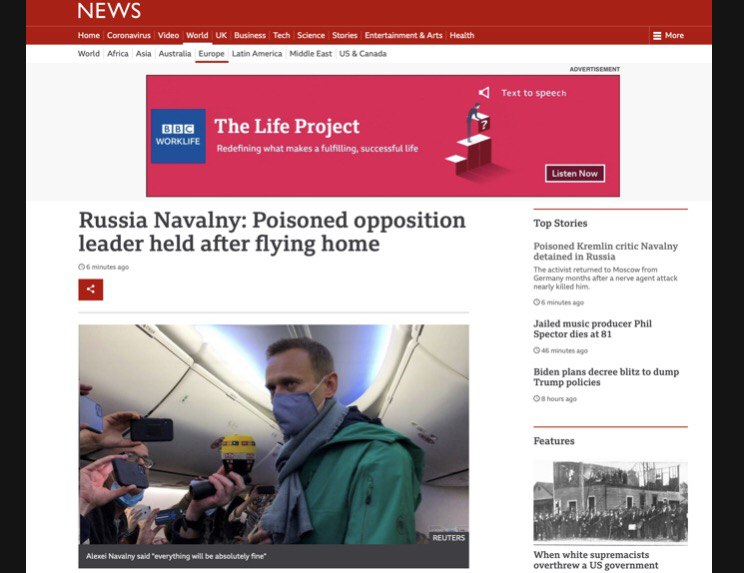Click the ad subtitle Redefining what makes fulfilling life
This screenshot has width=744, height=573.
point(317,148)
